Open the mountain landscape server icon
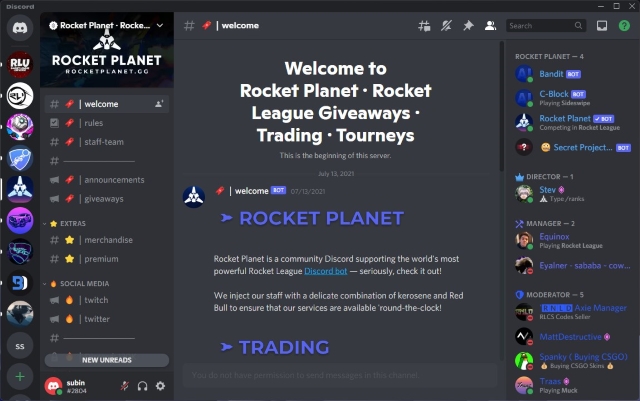Screen dimensions: 640x401 point(20,314)
